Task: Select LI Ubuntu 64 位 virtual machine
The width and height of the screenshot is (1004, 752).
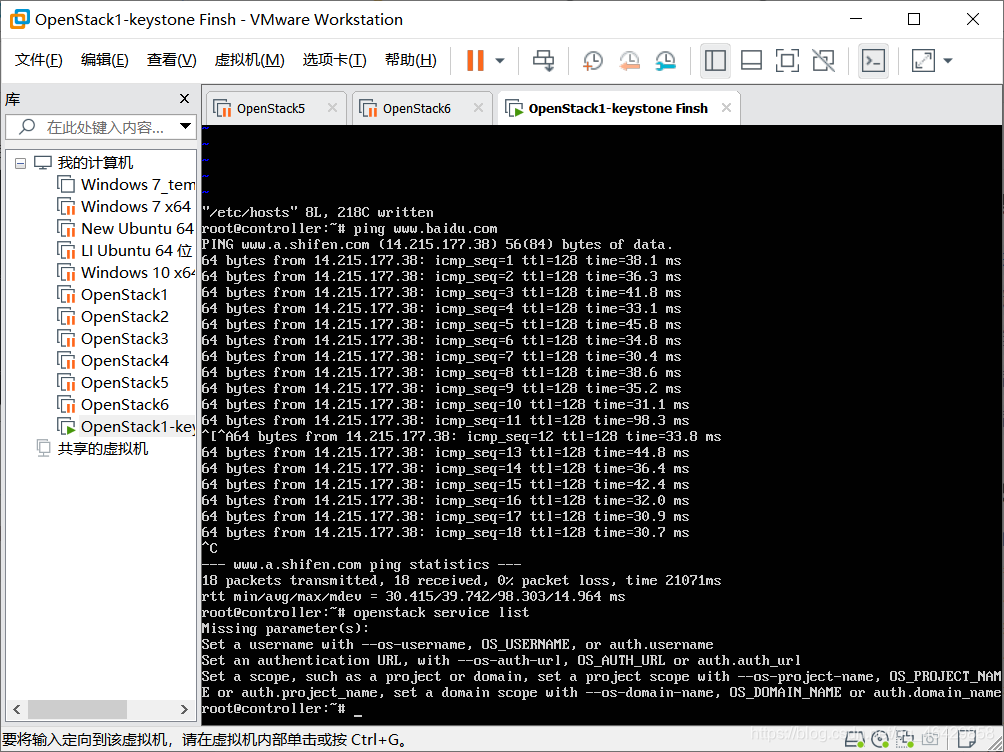Action: (x=136, y=250)
